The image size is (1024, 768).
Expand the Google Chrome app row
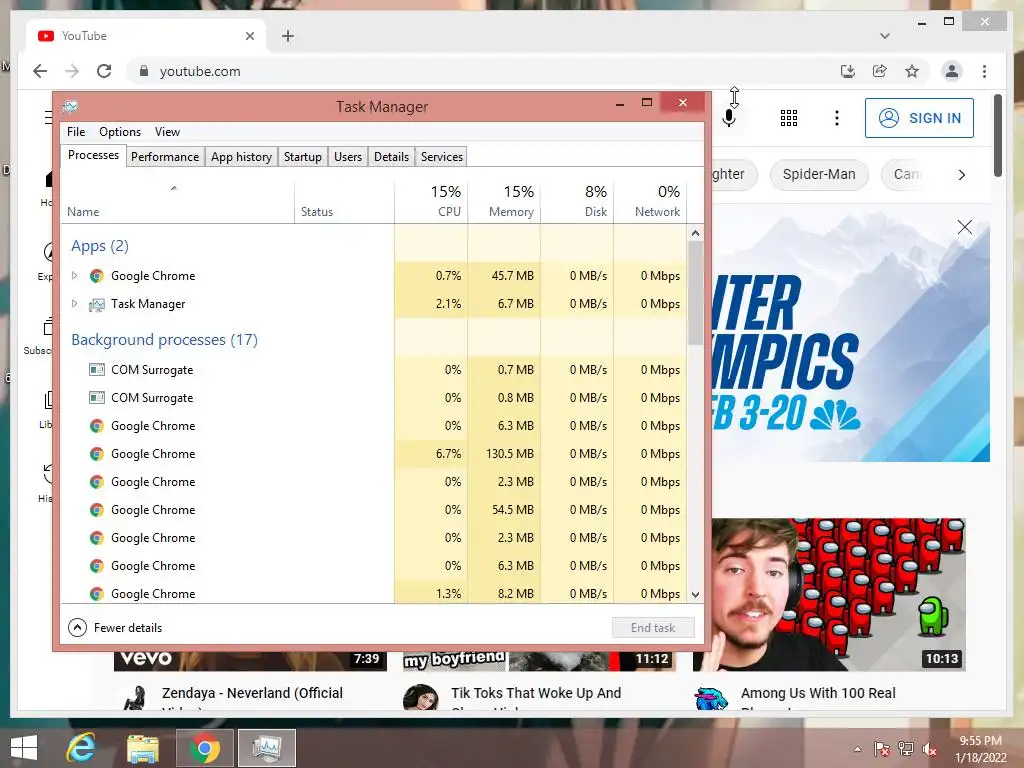[74, 276]
